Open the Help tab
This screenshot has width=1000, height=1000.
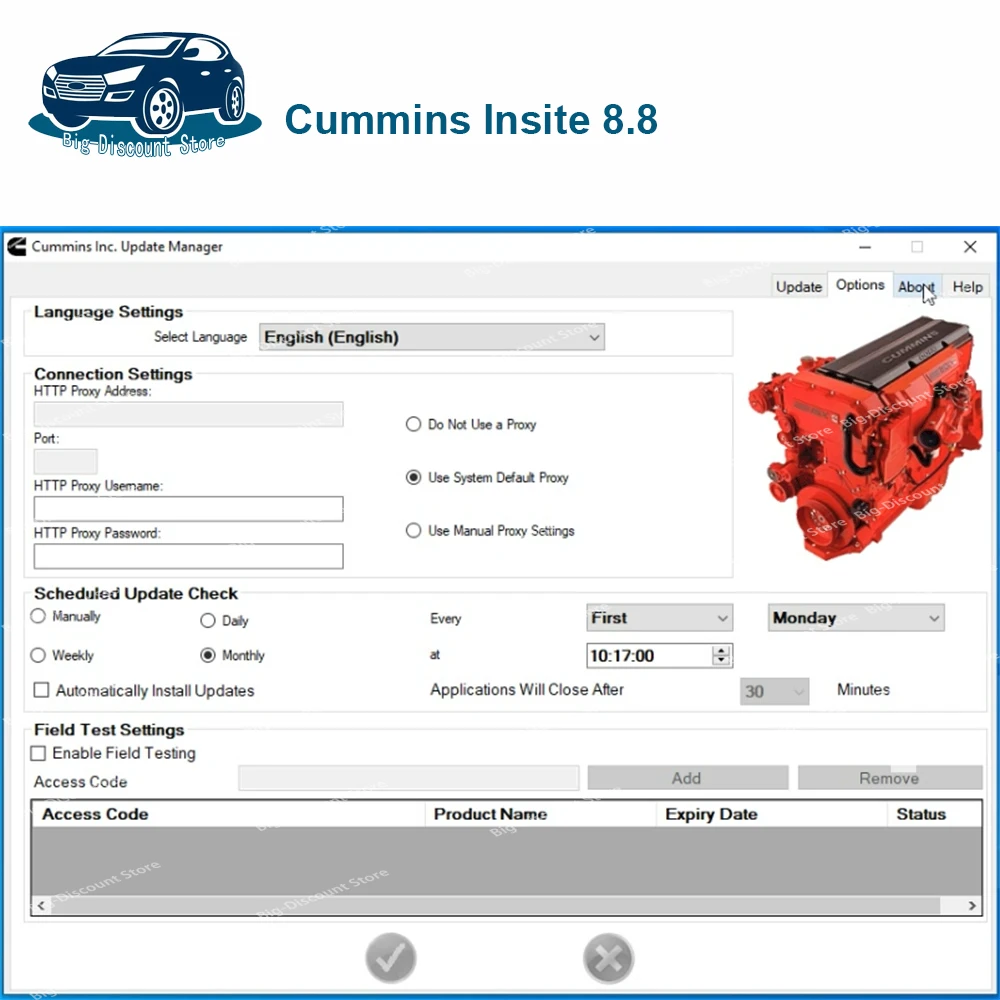pos(967,286)
